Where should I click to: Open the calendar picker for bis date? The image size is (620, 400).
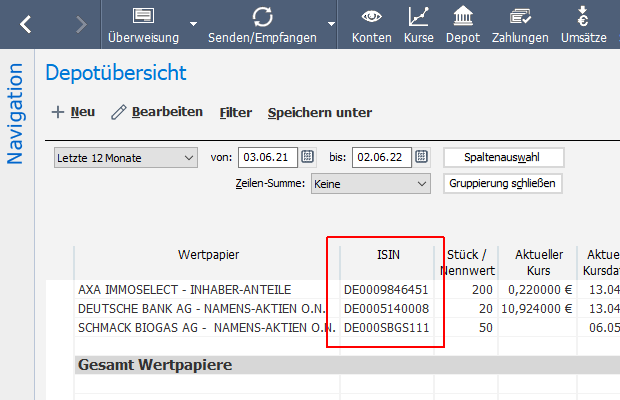click(422, 157)
